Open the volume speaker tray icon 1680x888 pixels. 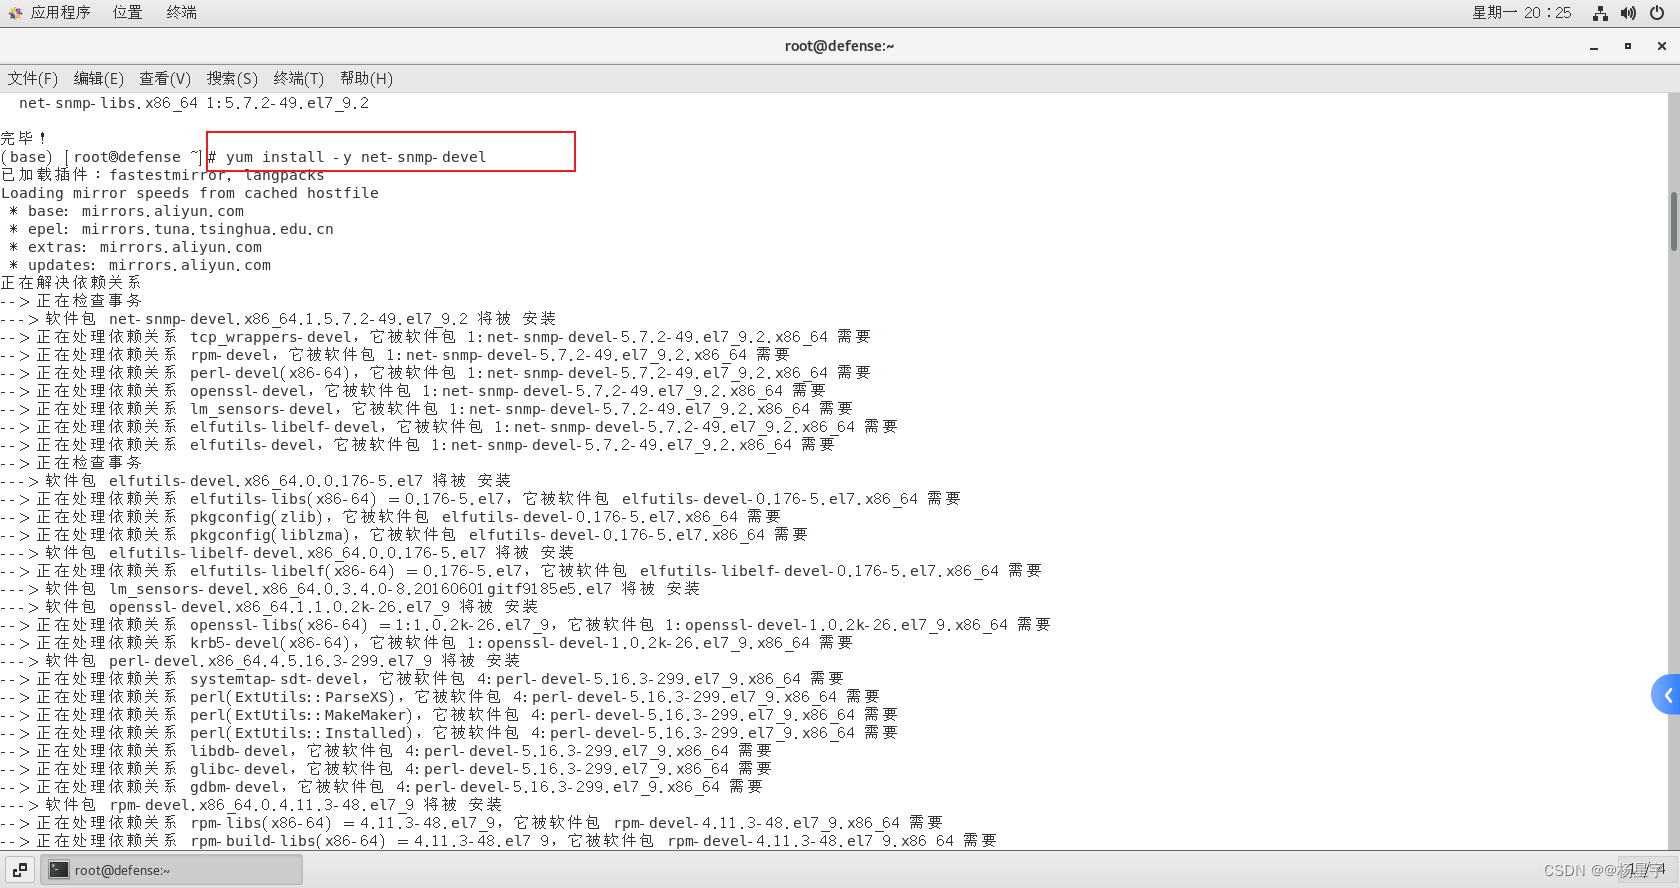[x=1628, y=13]
